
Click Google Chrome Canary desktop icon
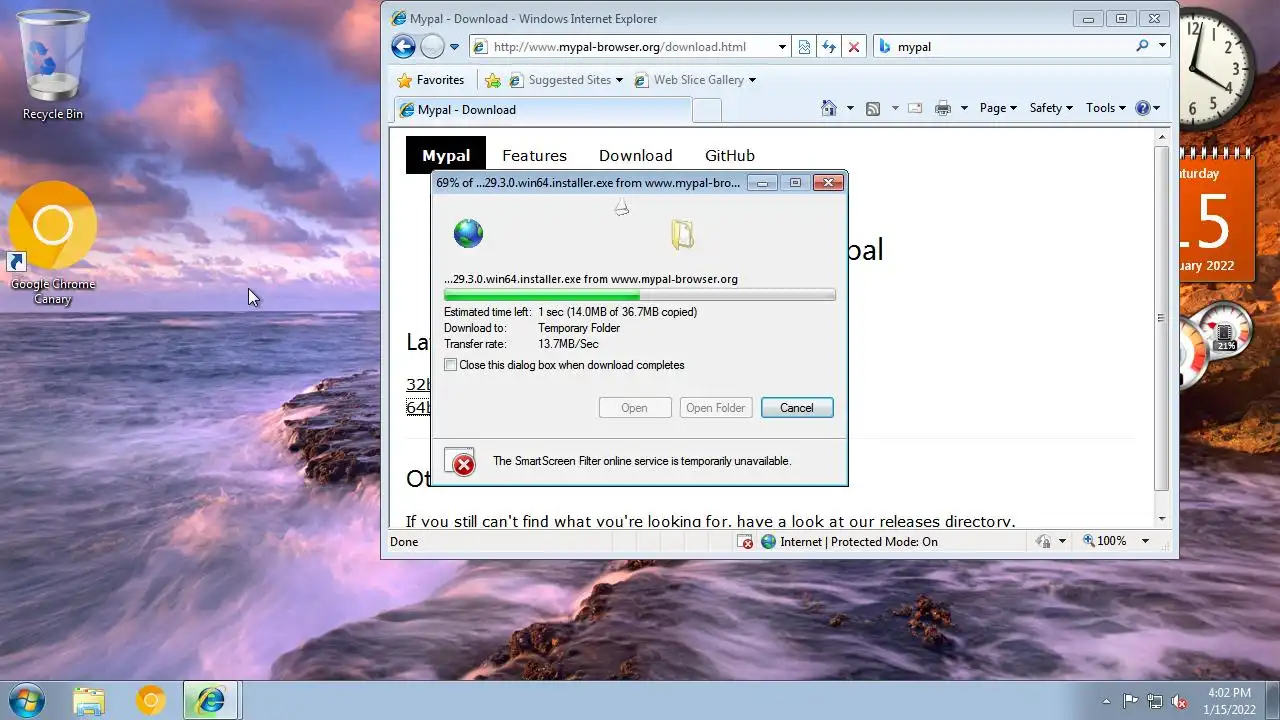click(53, 244)
